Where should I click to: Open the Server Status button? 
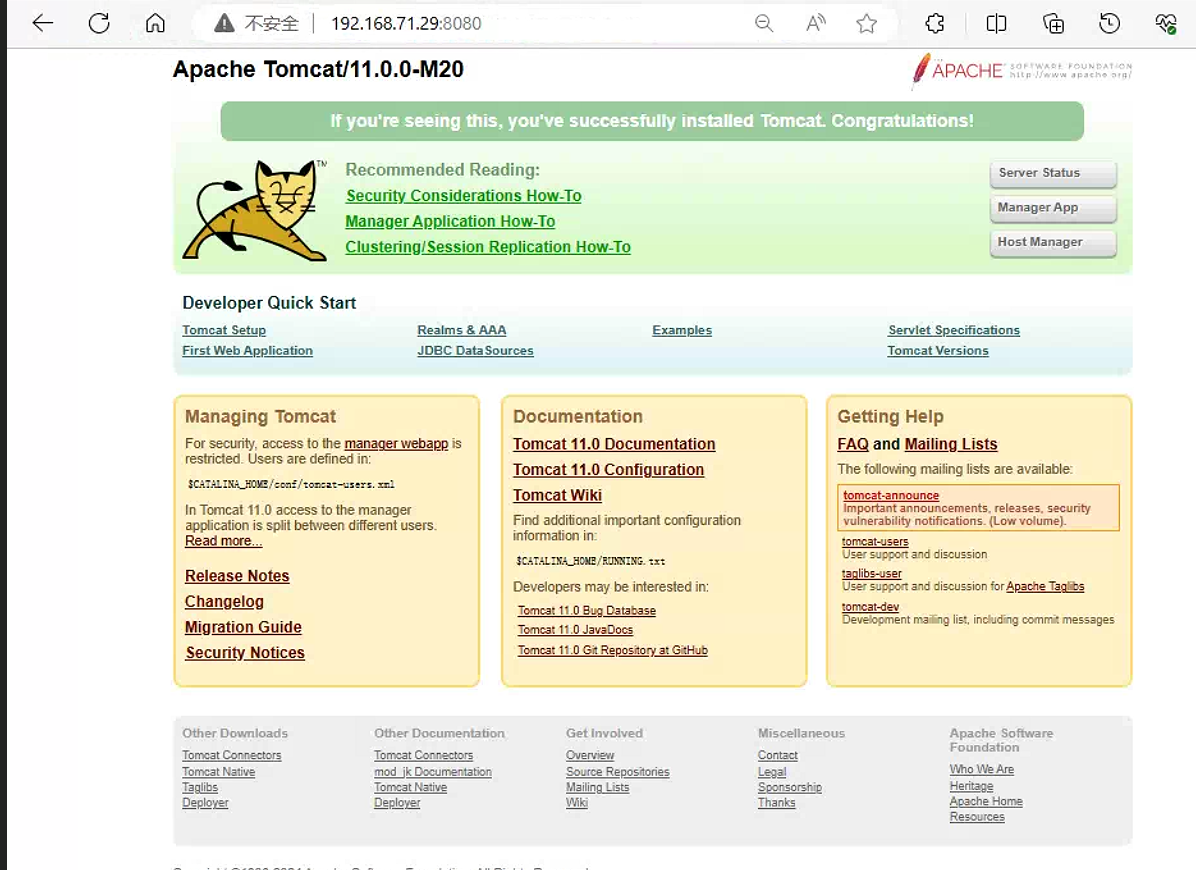pyautogui.click(x=1053, y=173)
